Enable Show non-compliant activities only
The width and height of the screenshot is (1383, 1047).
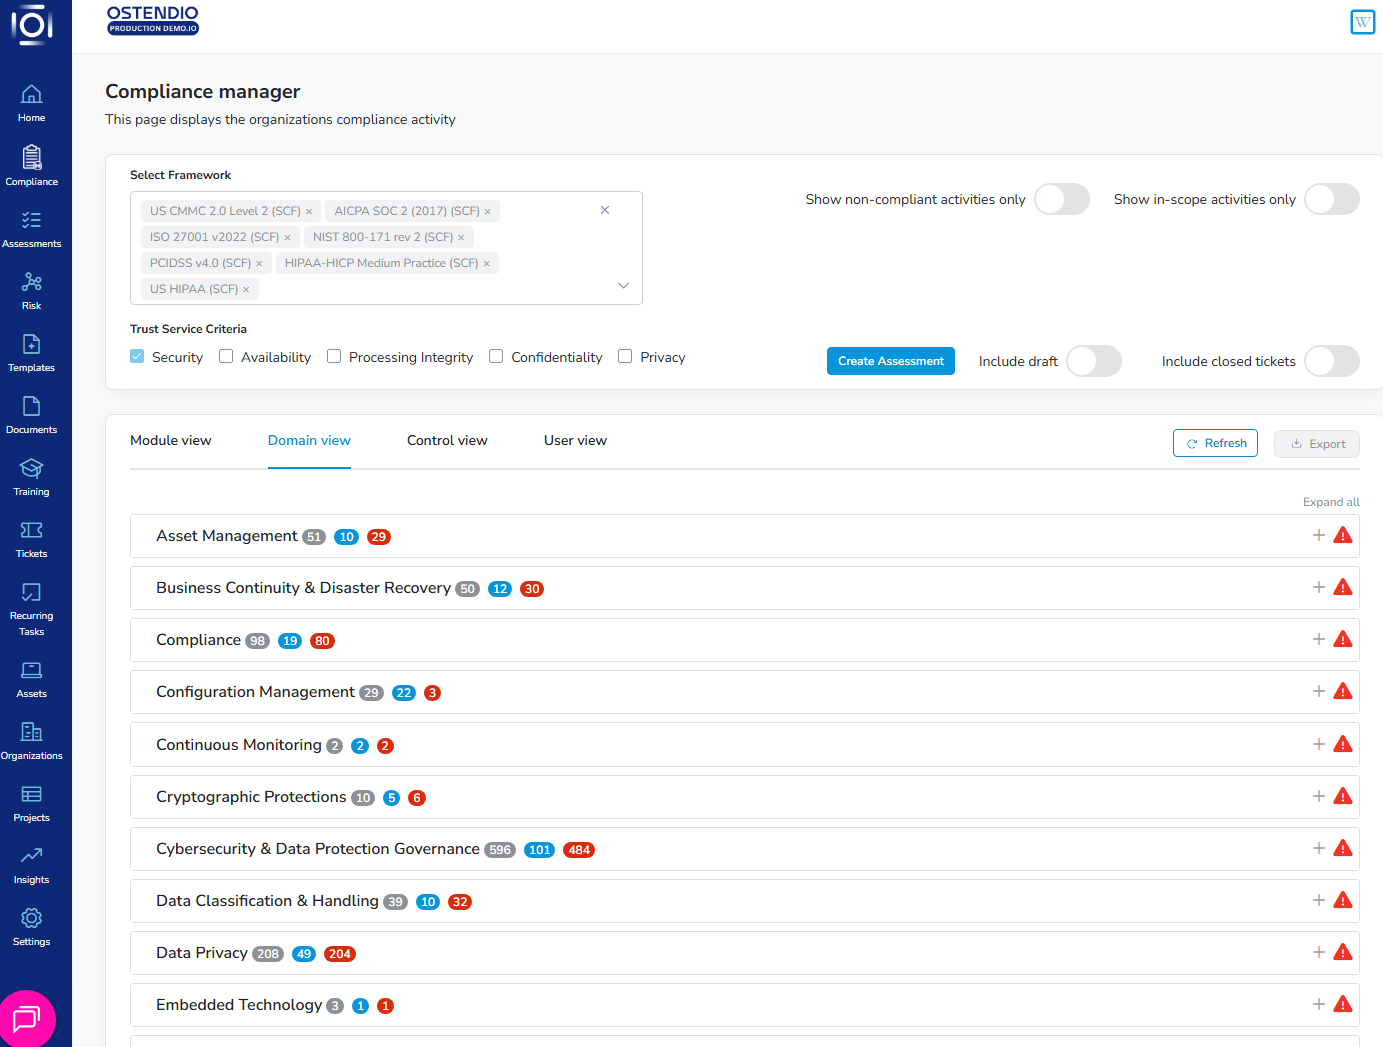tap(1061, 199)
